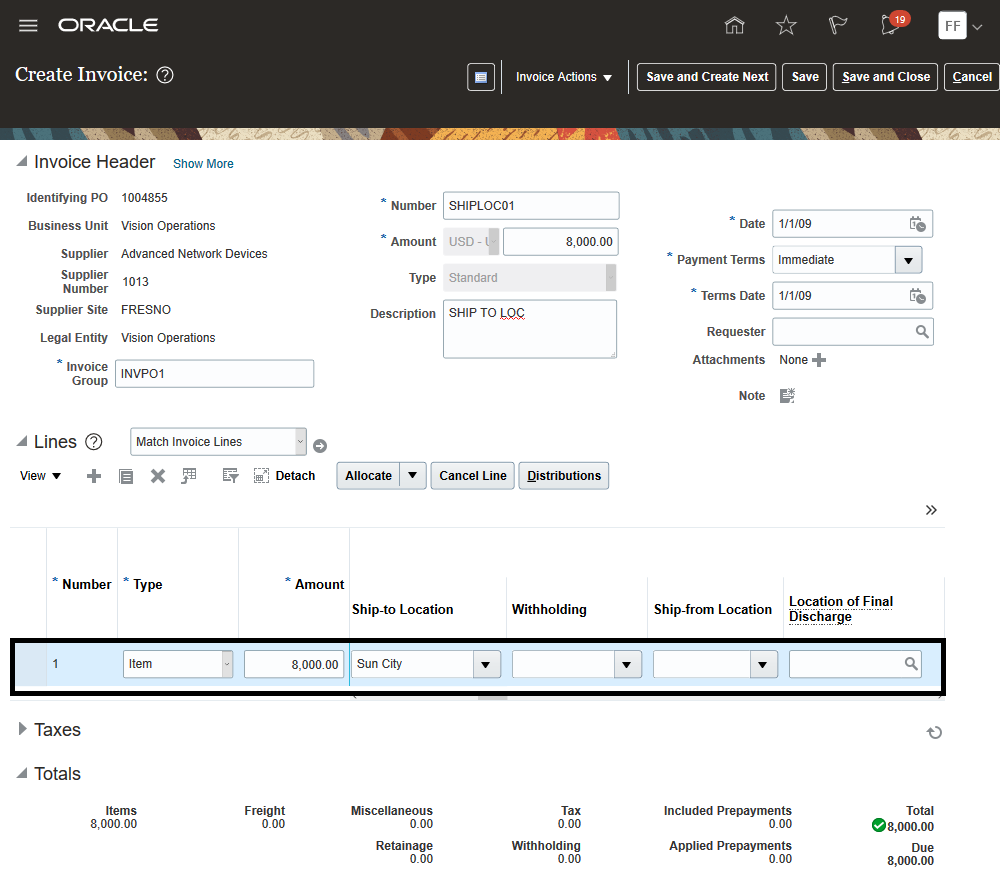Open the navigator hamburger menu
Screen dimensions: 1000x883
(28, 26)
